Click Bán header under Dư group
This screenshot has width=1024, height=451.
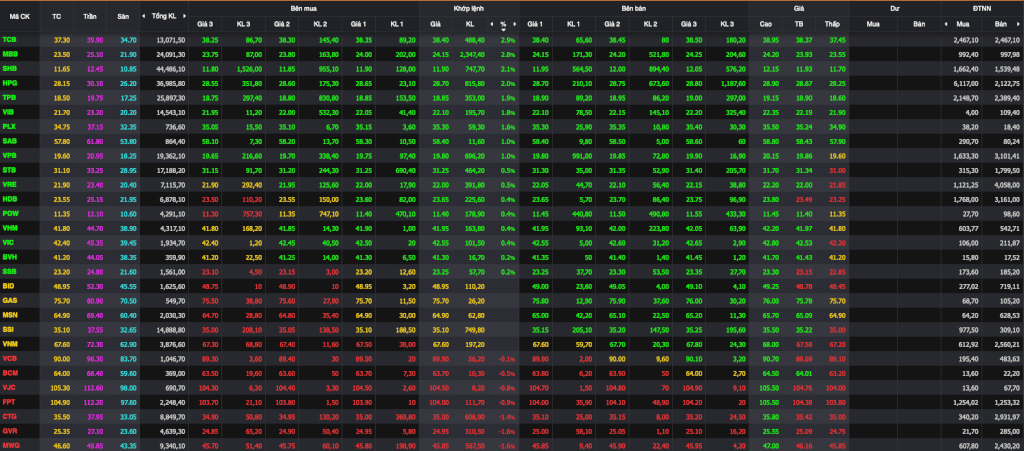click(x=918, y=24)
